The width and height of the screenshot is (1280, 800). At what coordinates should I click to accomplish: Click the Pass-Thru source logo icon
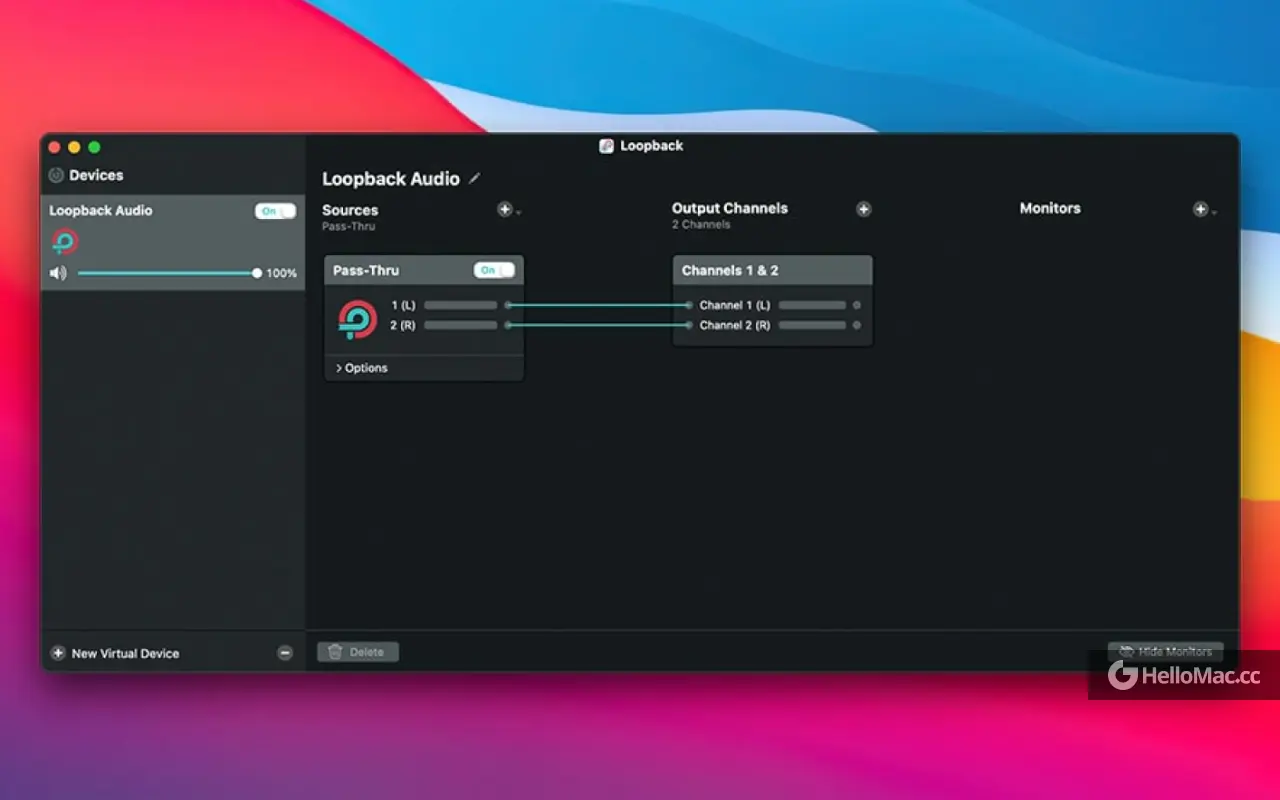[x=357, y=319]
